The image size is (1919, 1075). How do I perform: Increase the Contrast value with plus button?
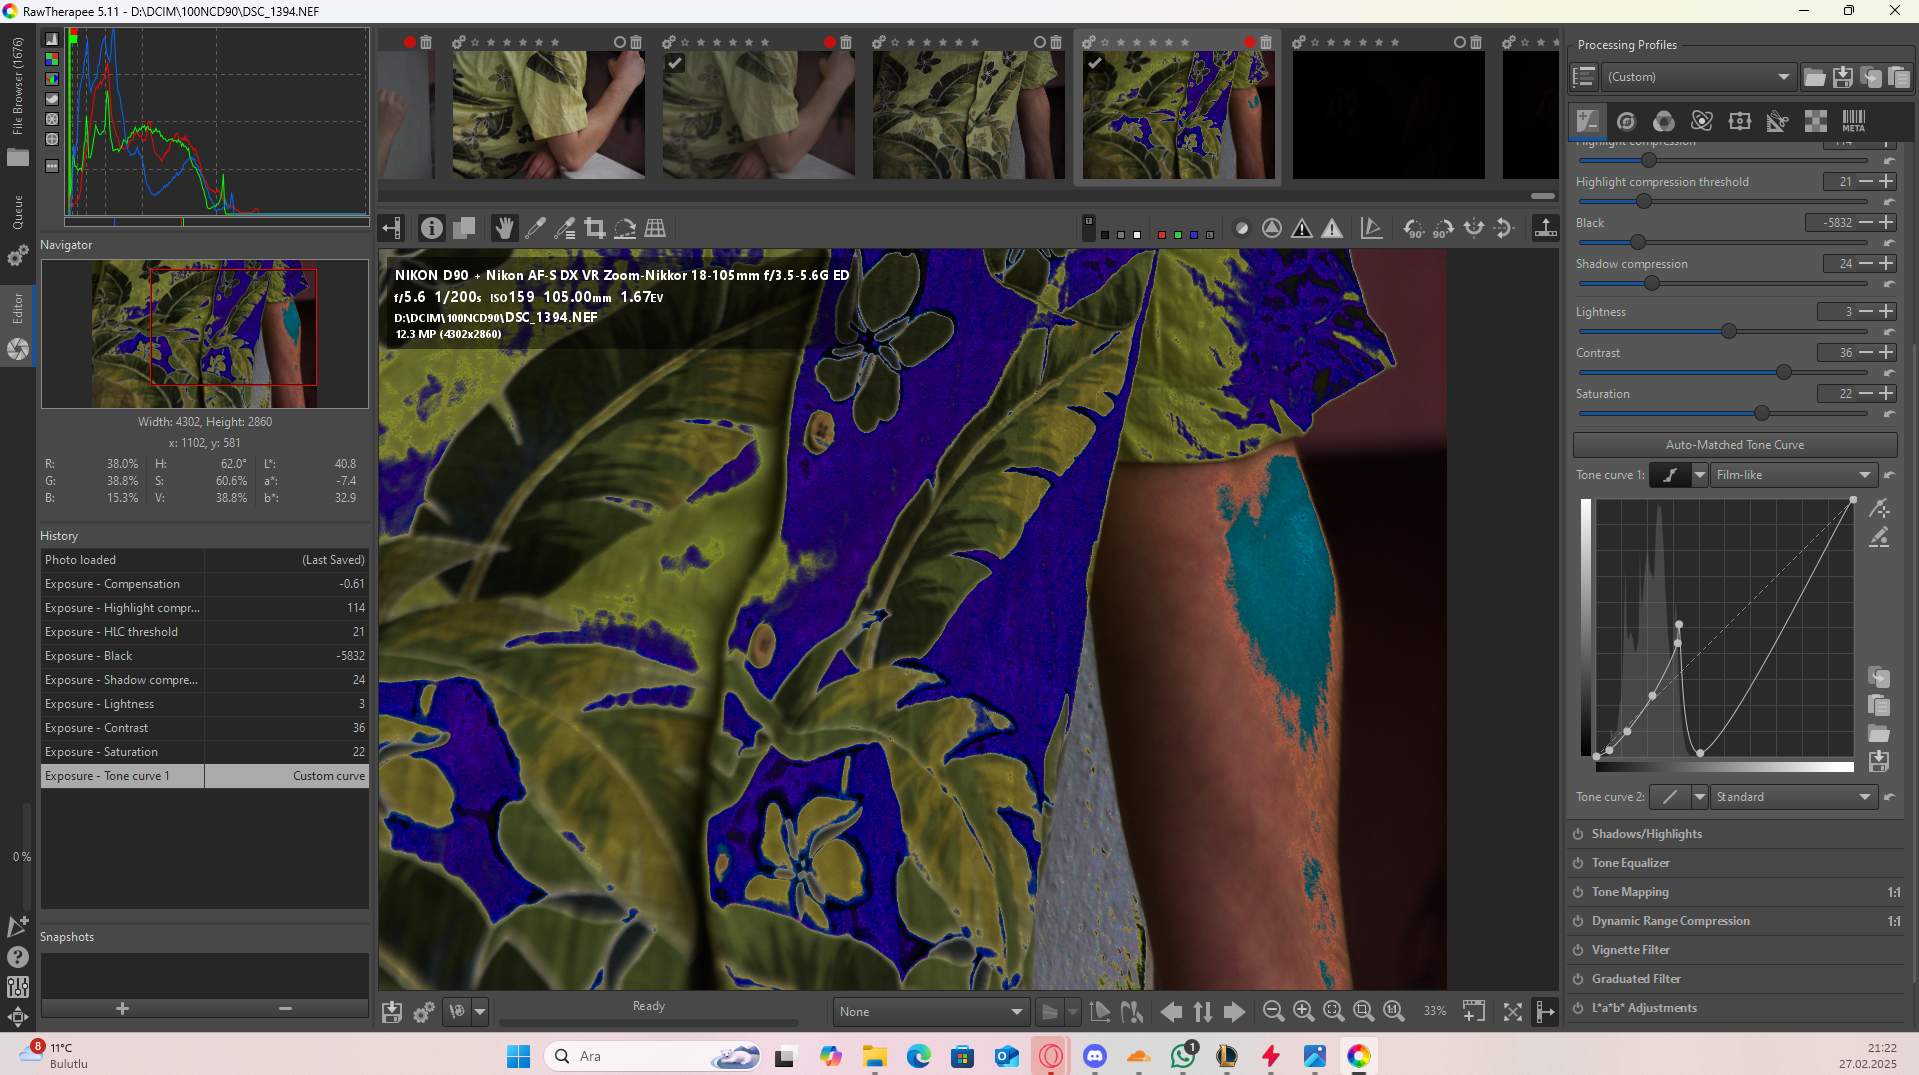tap(1887, 353)
